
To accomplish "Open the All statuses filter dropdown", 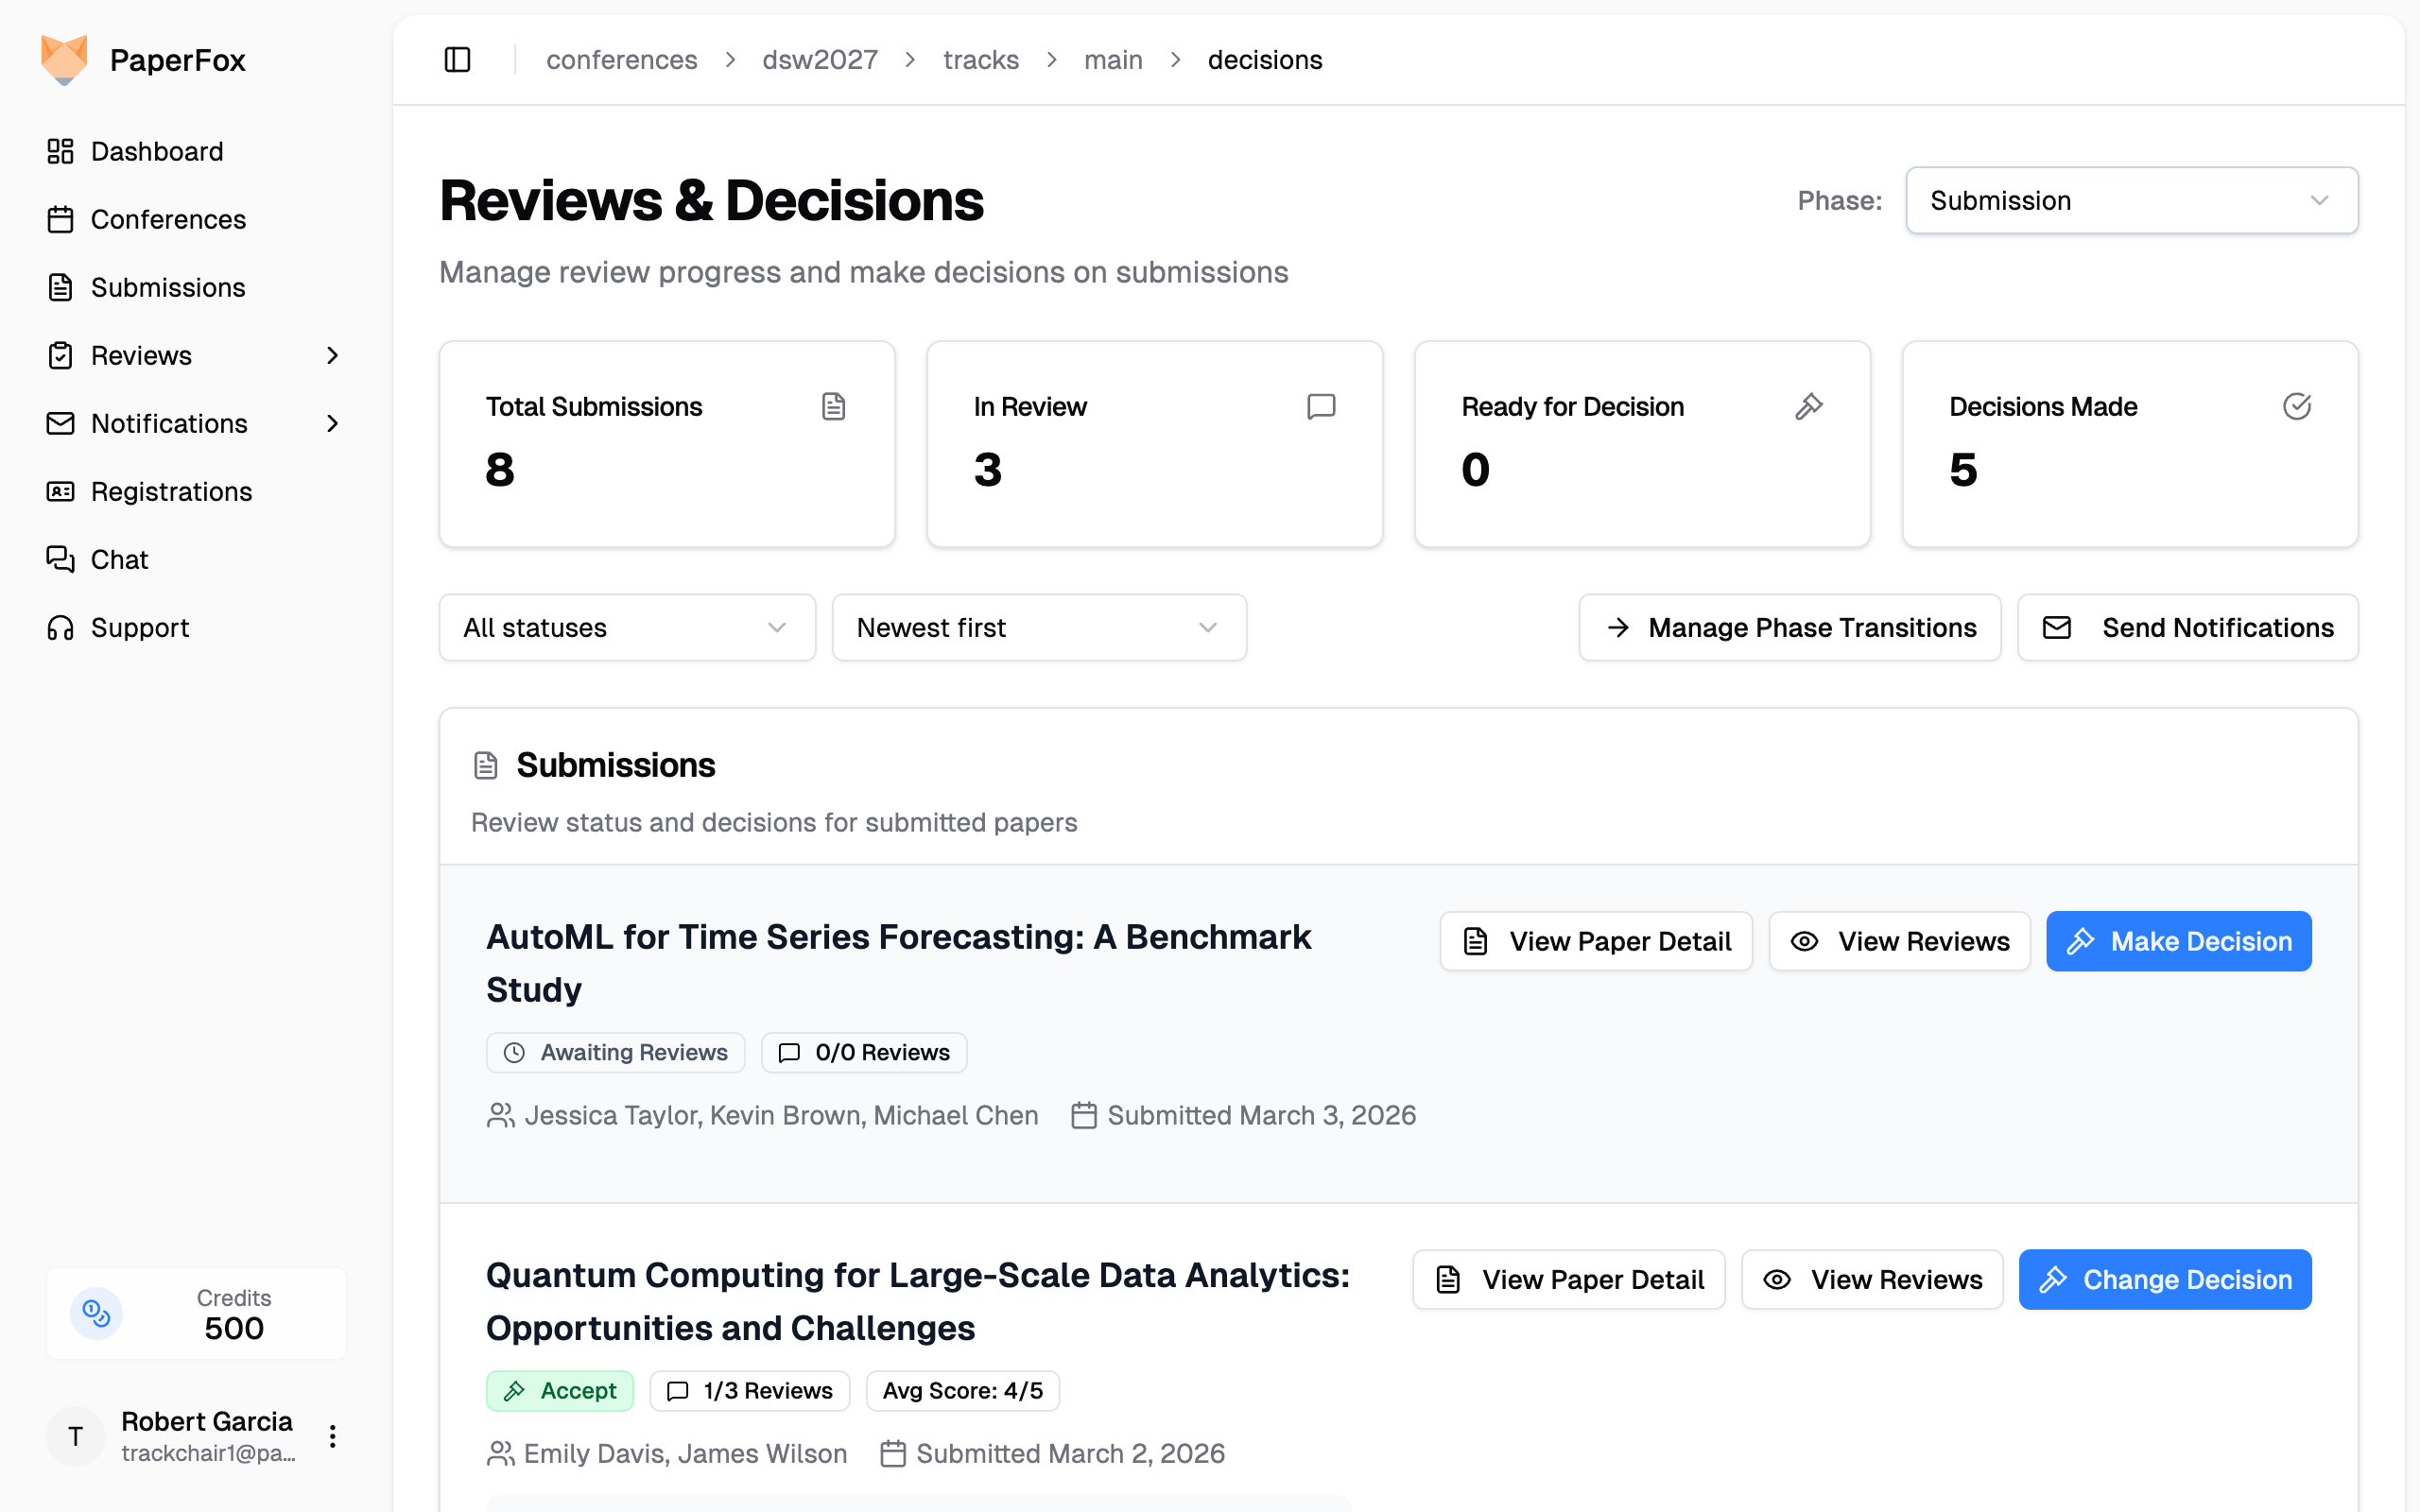I will 627,627.
